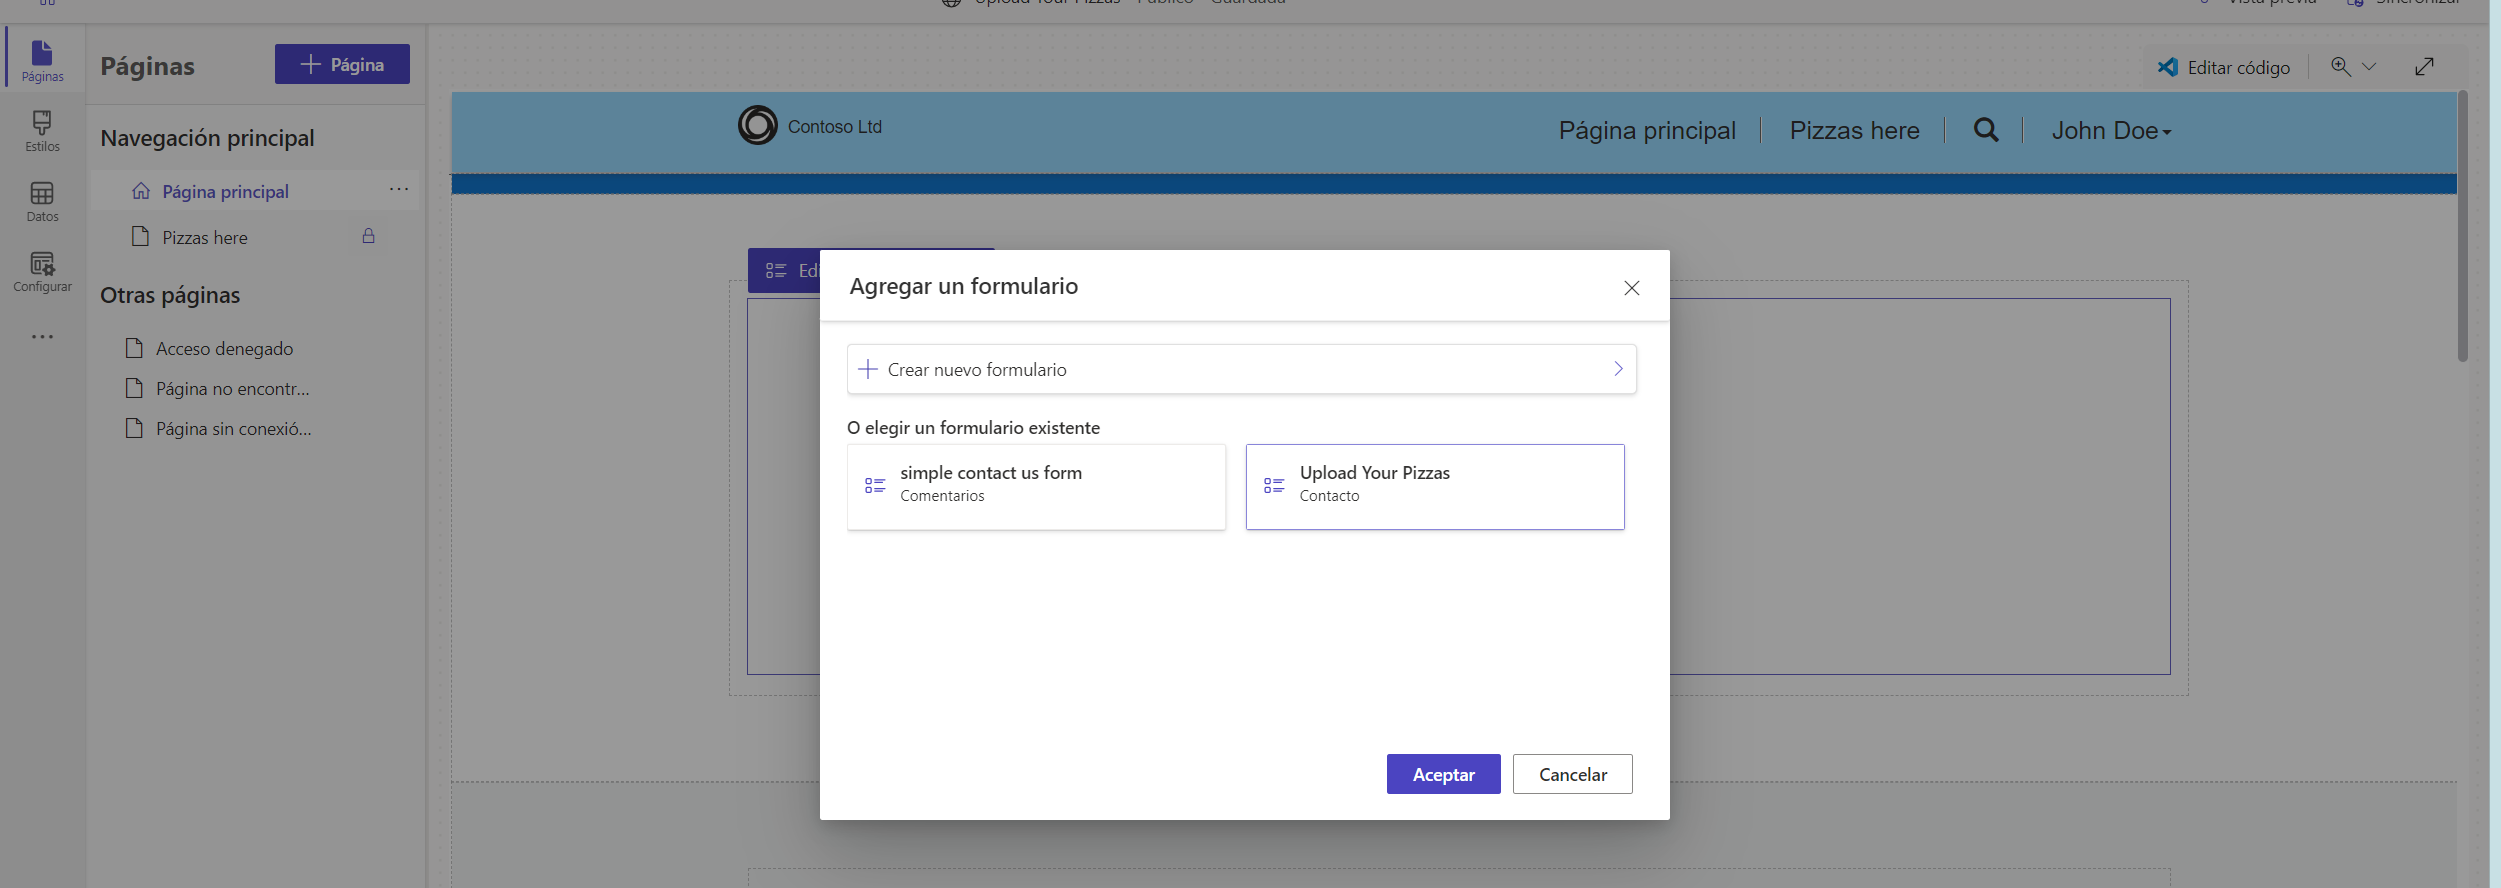Click Pizzas here in site header
The width and height of the screenshot is (2501, 888).
pos(1854,131)
